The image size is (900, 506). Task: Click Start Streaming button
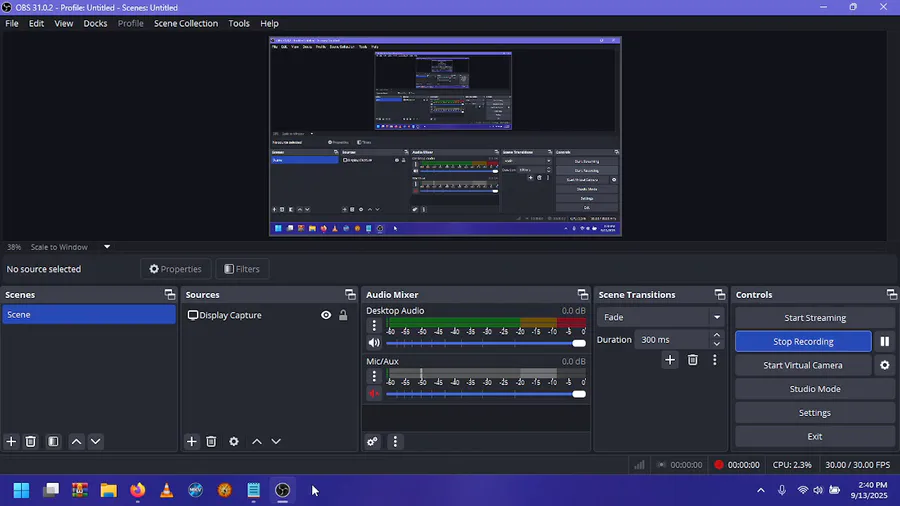[814, 318]
